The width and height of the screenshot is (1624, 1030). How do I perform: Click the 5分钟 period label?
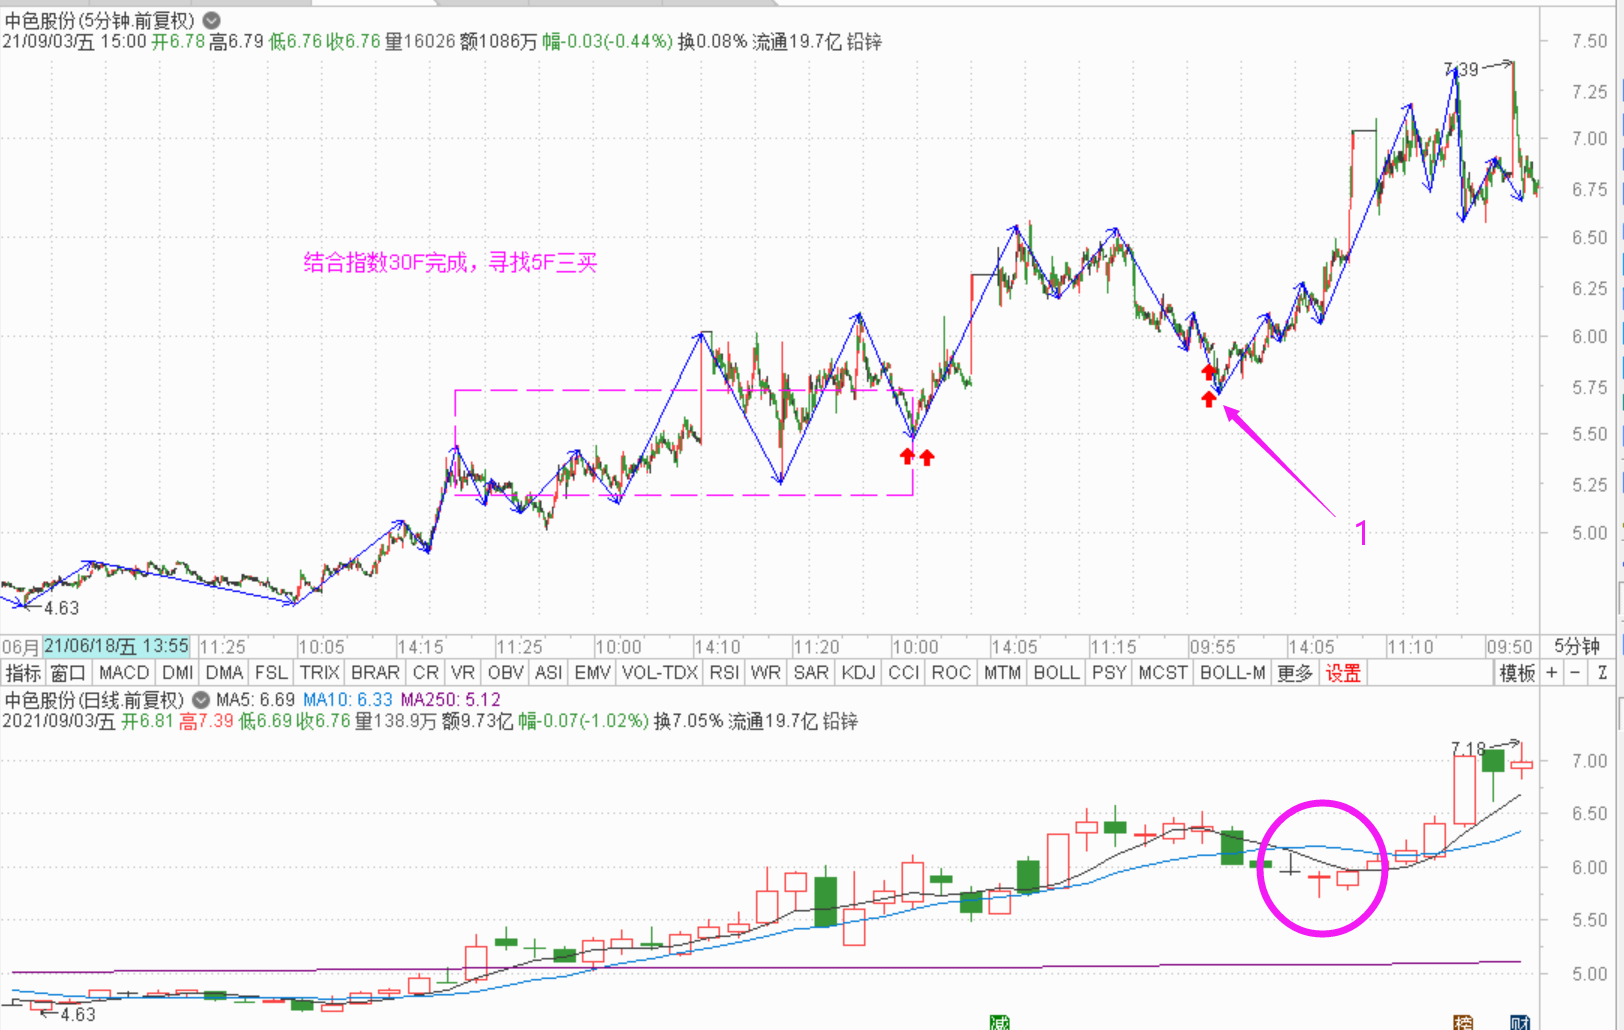(1577, 646)
